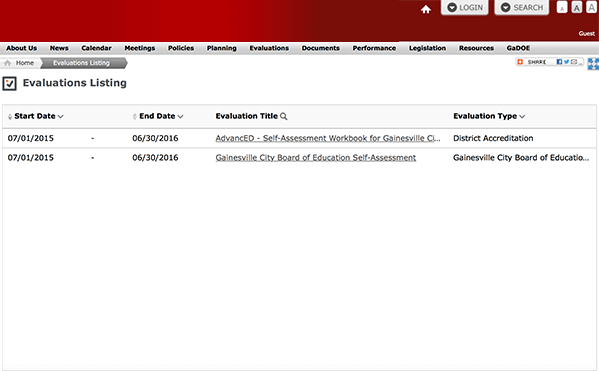This screenshot has height=371, width=599.
Task: Open the Meetings menu
Action: click(140, 48)
